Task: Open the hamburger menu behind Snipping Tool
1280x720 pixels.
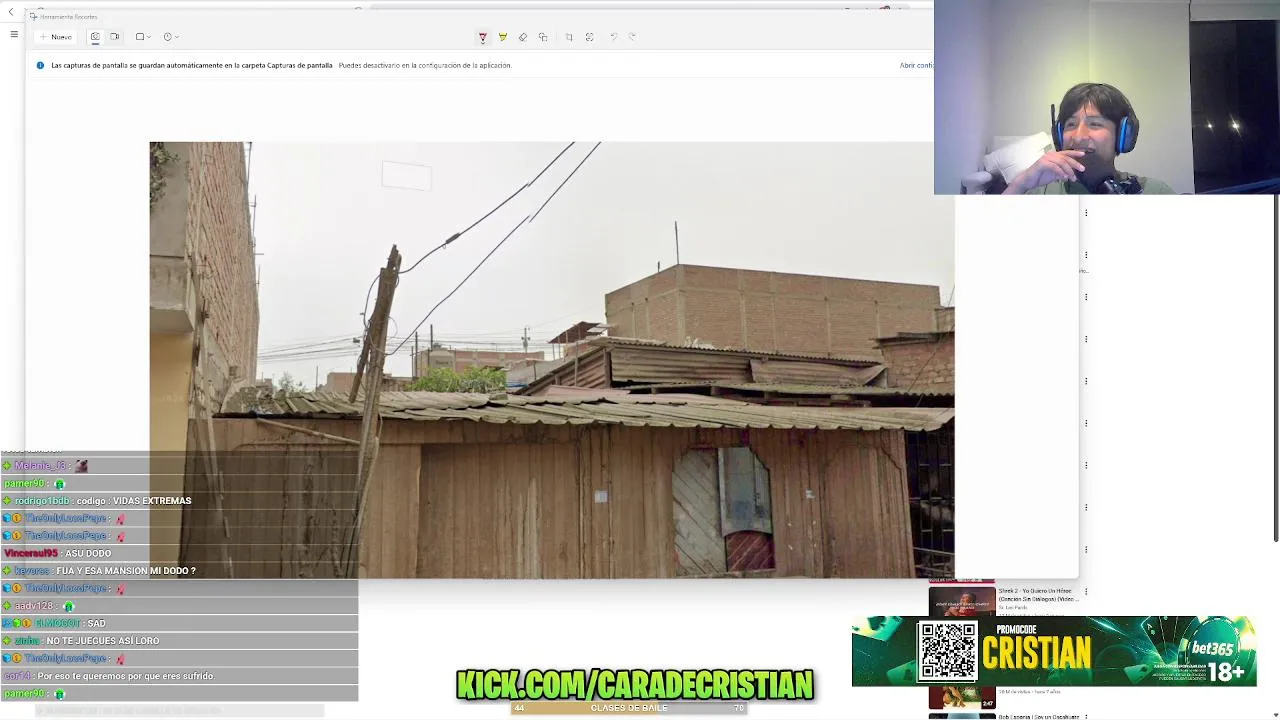Action: pyautogui.click(x=14, y=34)
